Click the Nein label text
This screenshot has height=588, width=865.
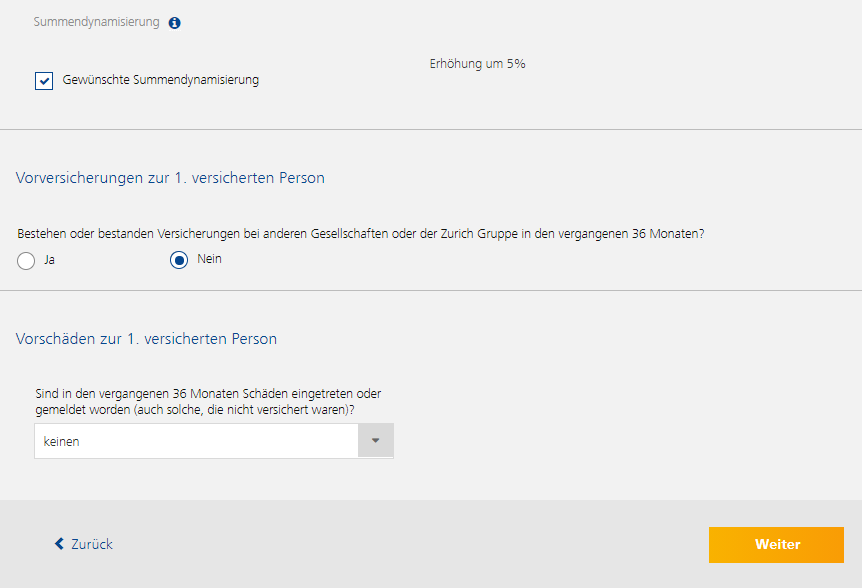pos(210,259)
